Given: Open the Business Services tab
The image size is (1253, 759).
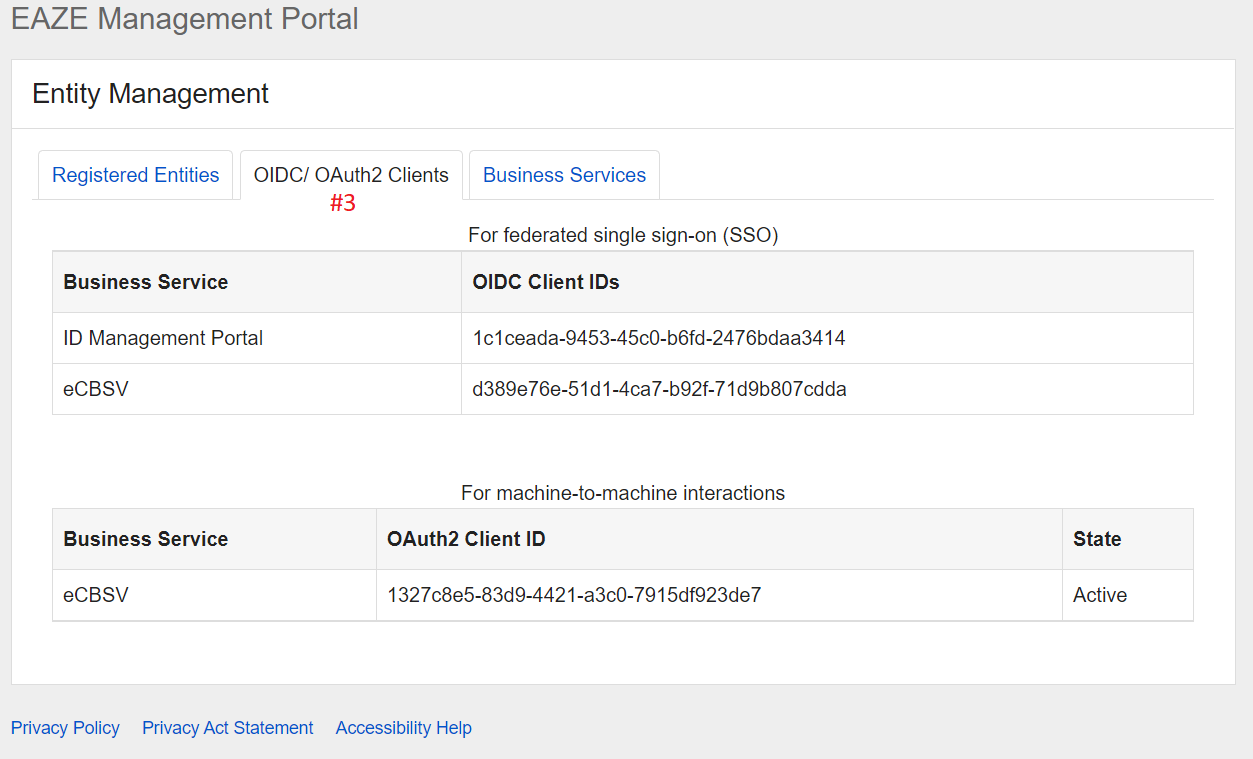Looking at the screenshot, I should [x=564, y=175].
